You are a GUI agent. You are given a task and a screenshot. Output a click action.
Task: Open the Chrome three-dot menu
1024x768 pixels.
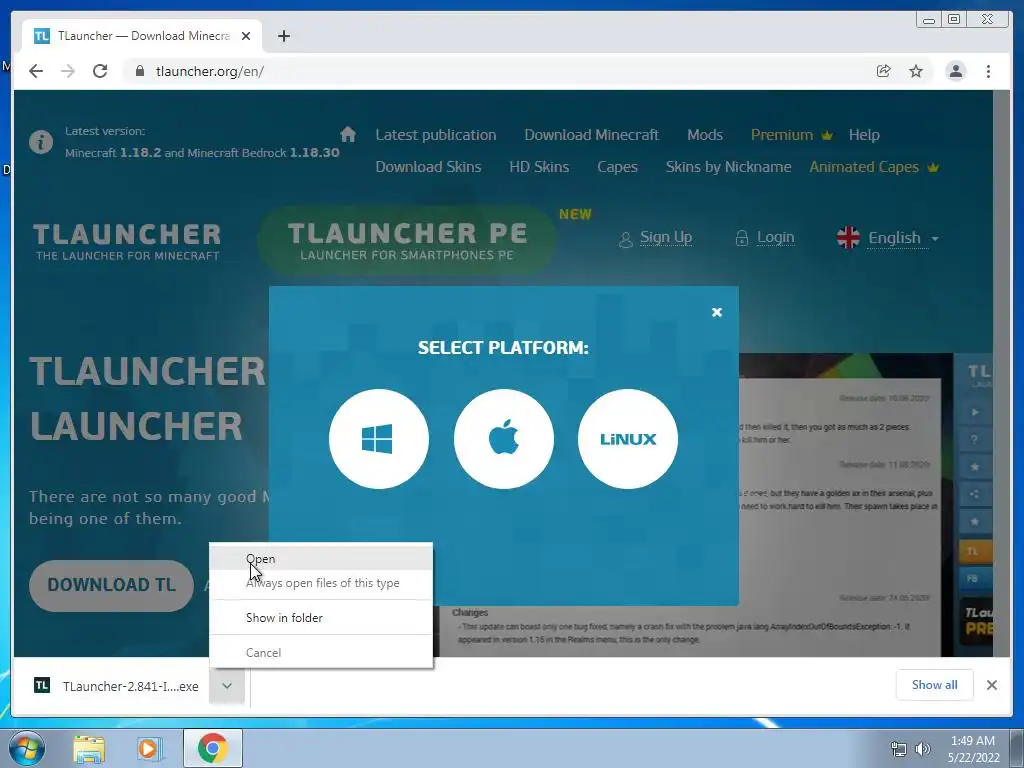(x=988, y=71)
